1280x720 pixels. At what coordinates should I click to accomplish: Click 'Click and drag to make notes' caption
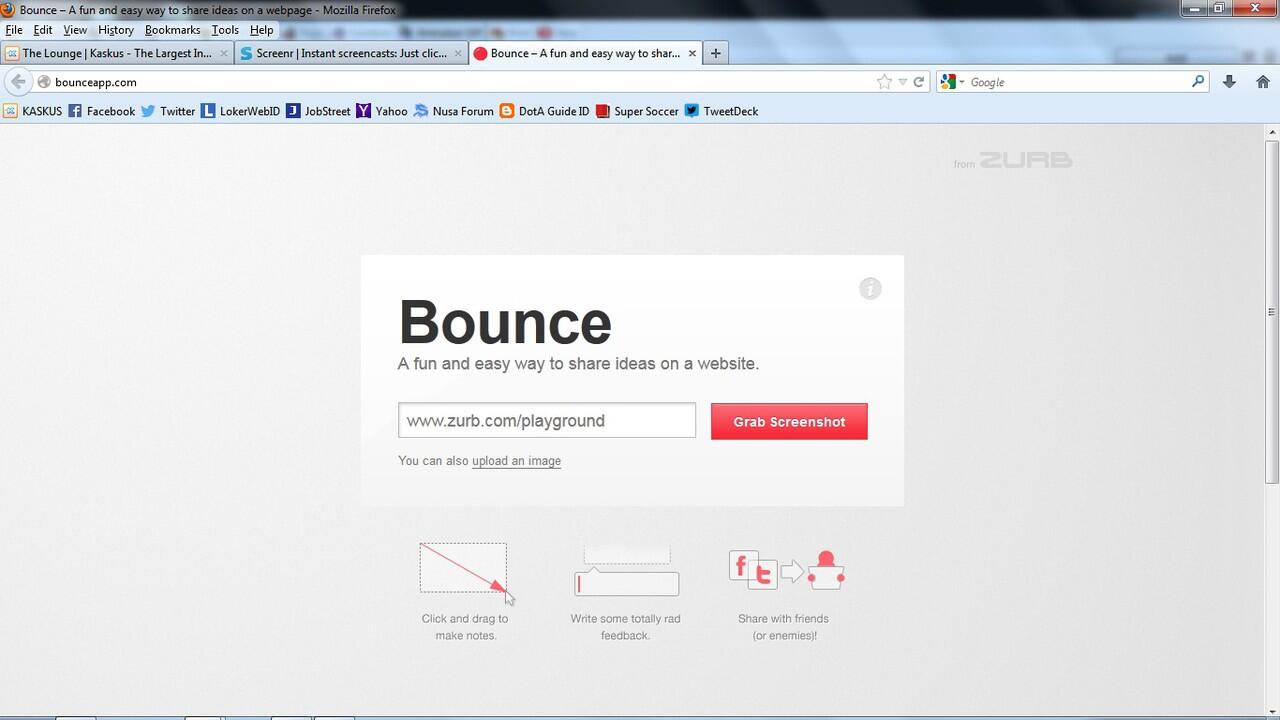point(465,627)
